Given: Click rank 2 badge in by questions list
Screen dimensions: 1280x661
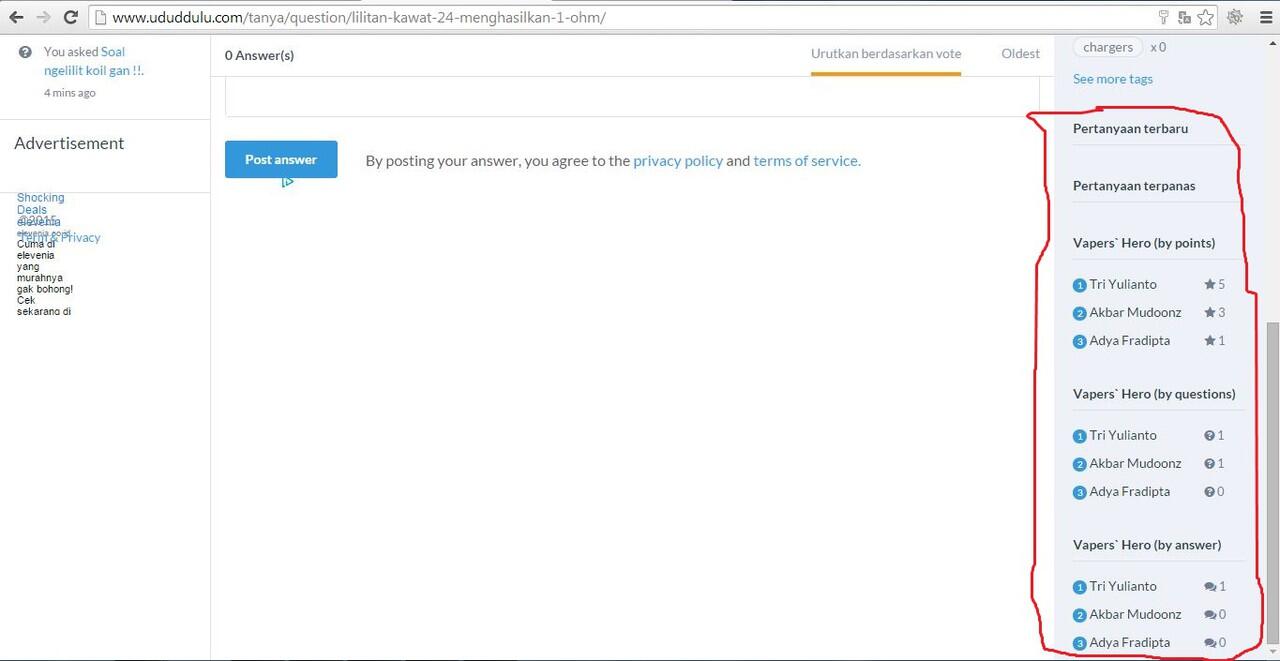Looking at the screenshot, I should point(1079,465).
